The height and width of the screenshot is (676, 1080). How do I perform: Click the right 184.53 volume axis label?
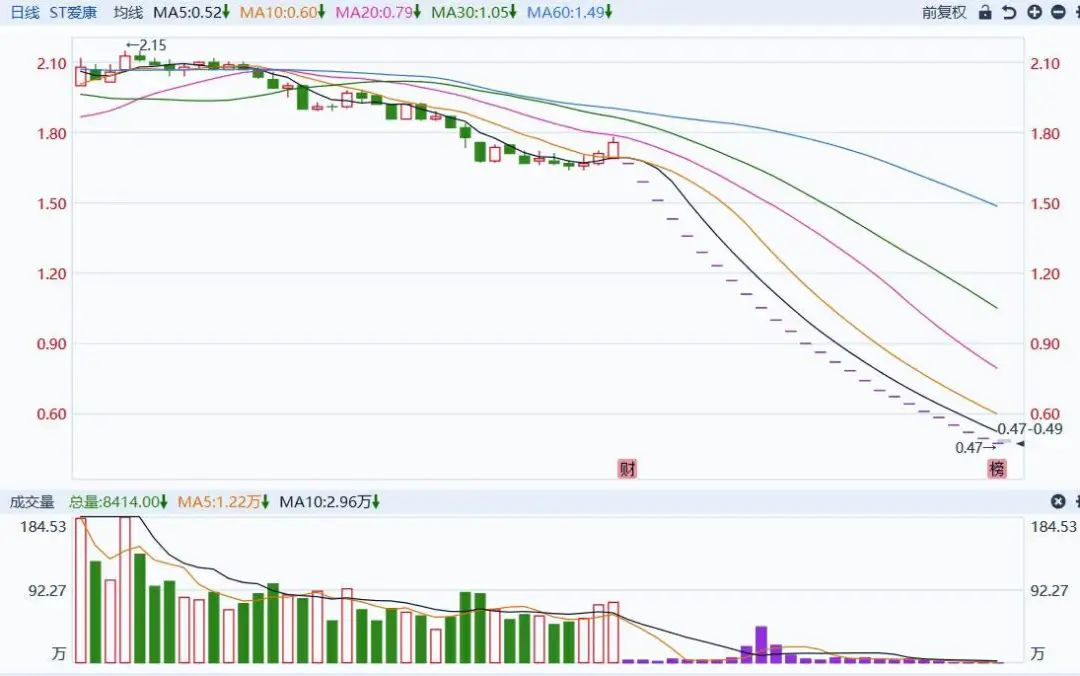(x=1053, y=527)
